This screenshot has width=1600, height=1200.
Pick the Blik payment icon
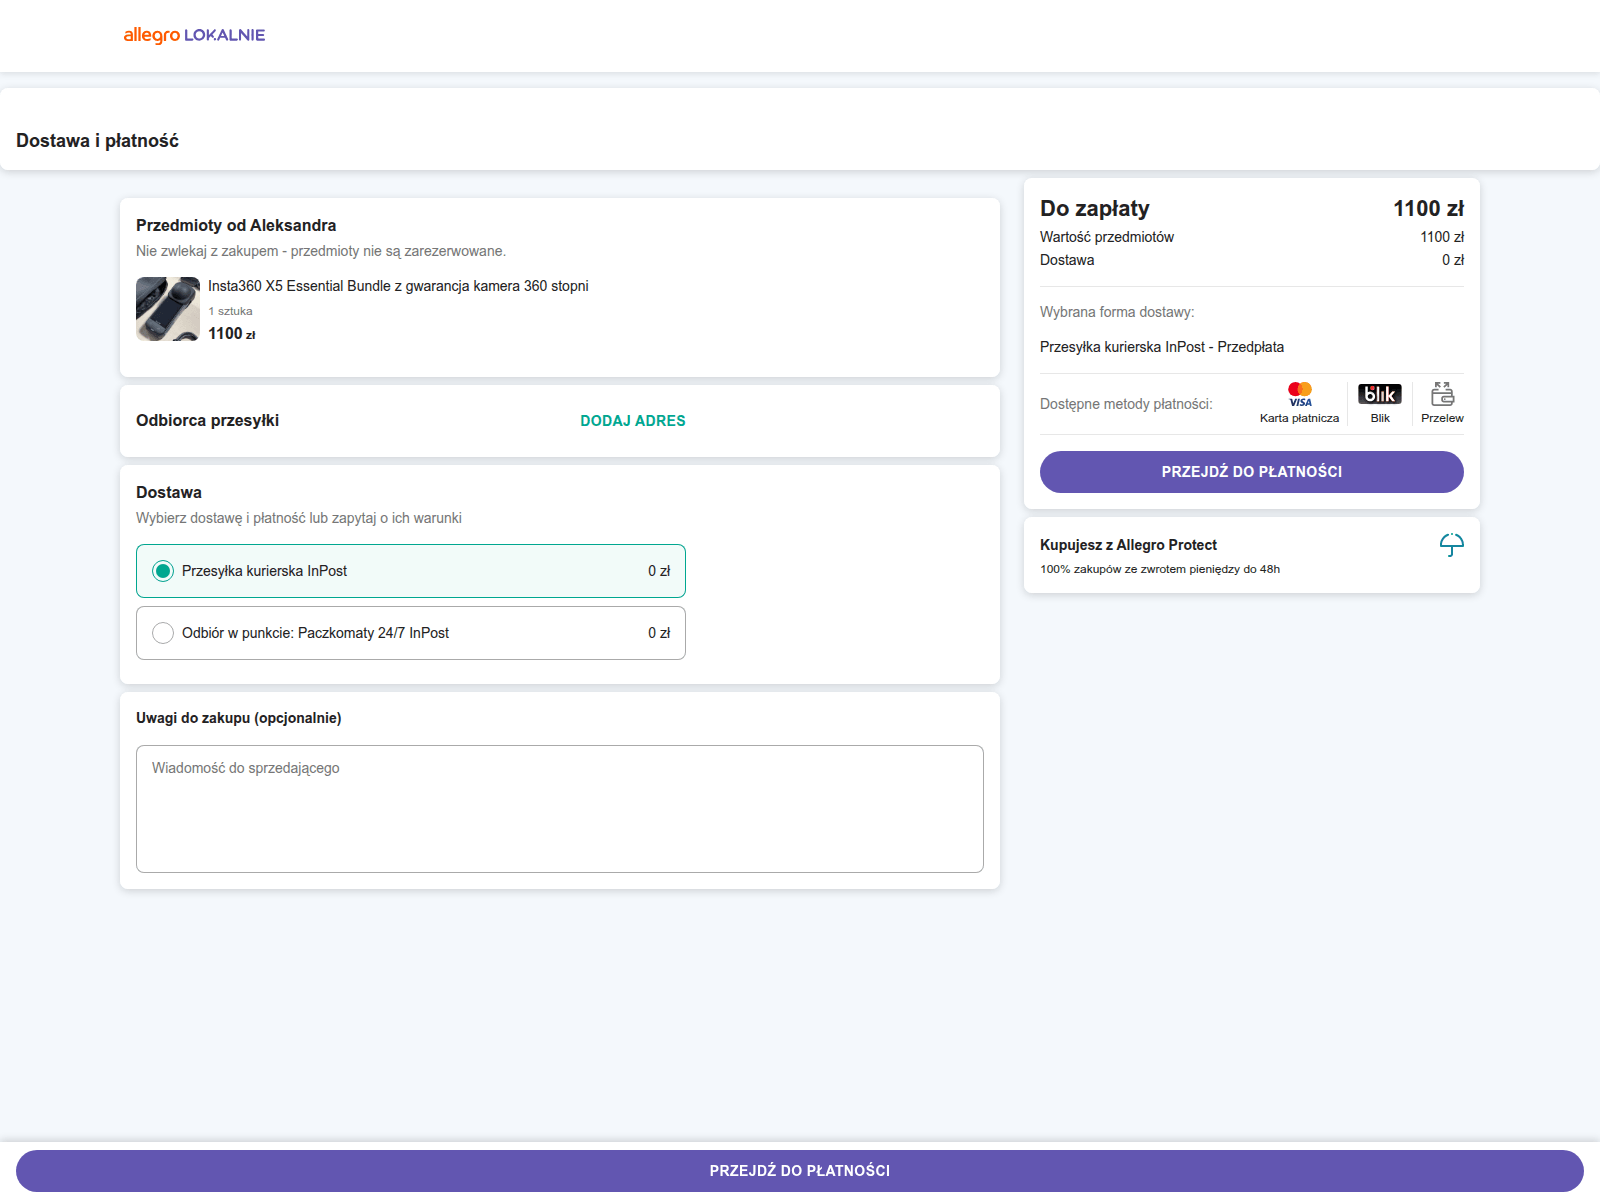click(x=1380, y=394)
